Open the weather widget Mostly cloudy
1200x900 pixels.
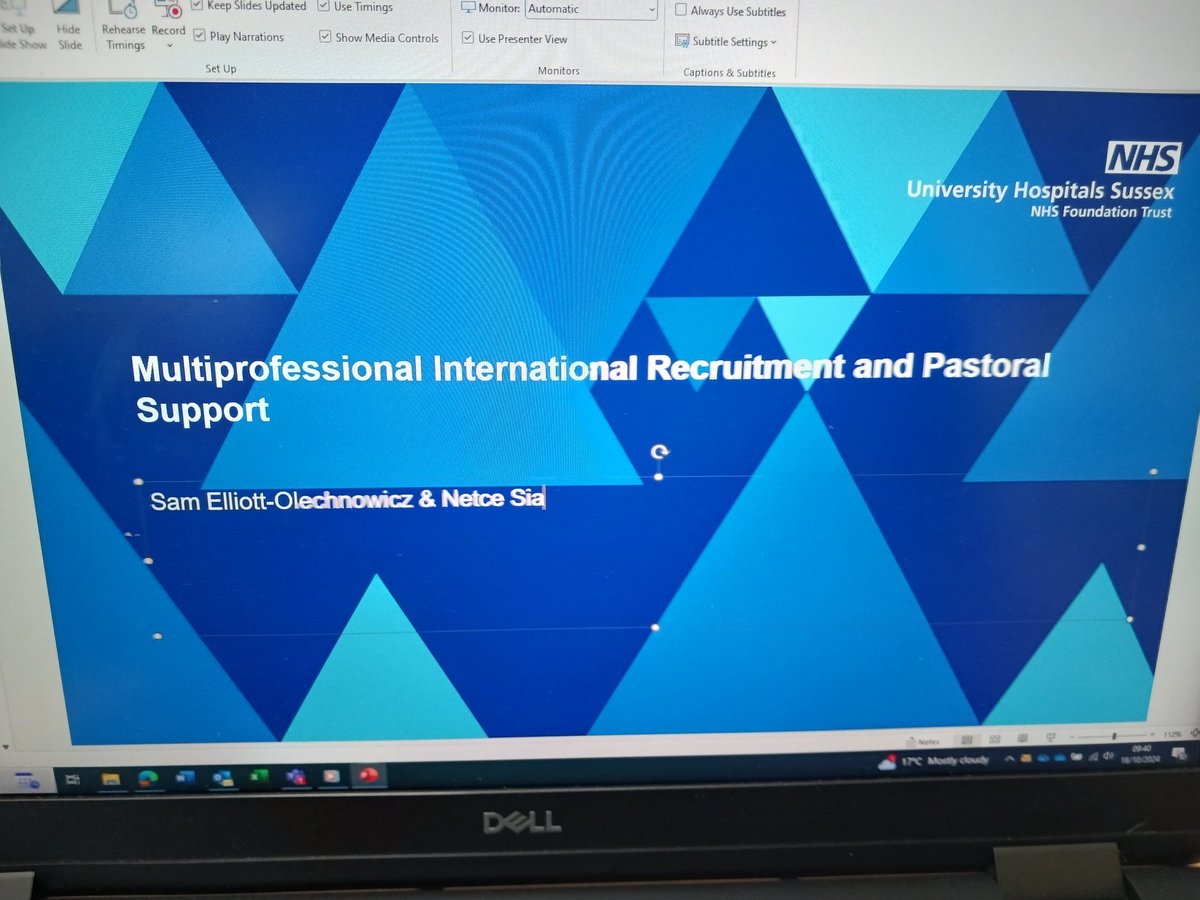coord(935,761)
